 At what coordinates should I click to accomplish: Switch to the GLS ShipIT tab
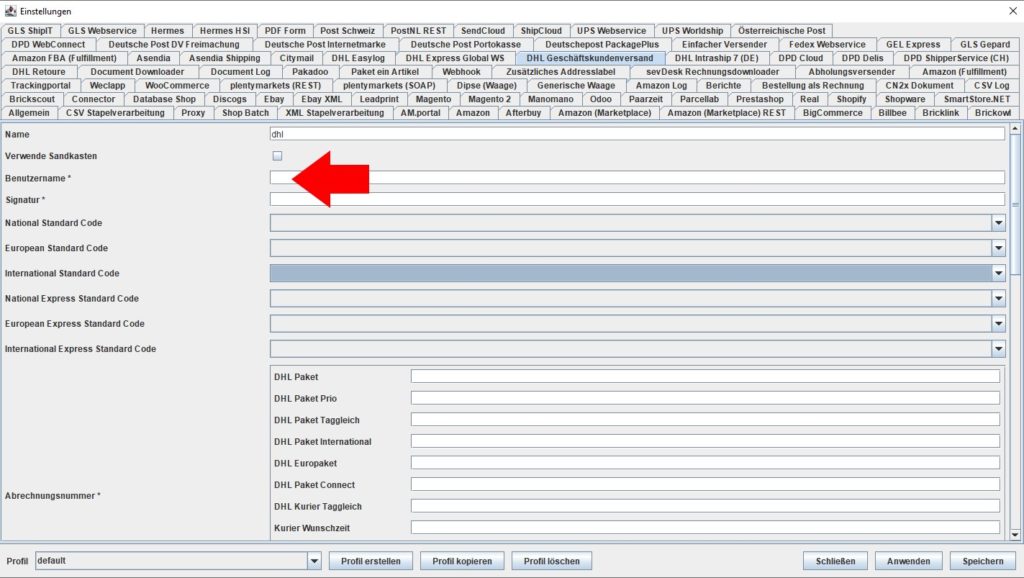[x=30, y=31]
